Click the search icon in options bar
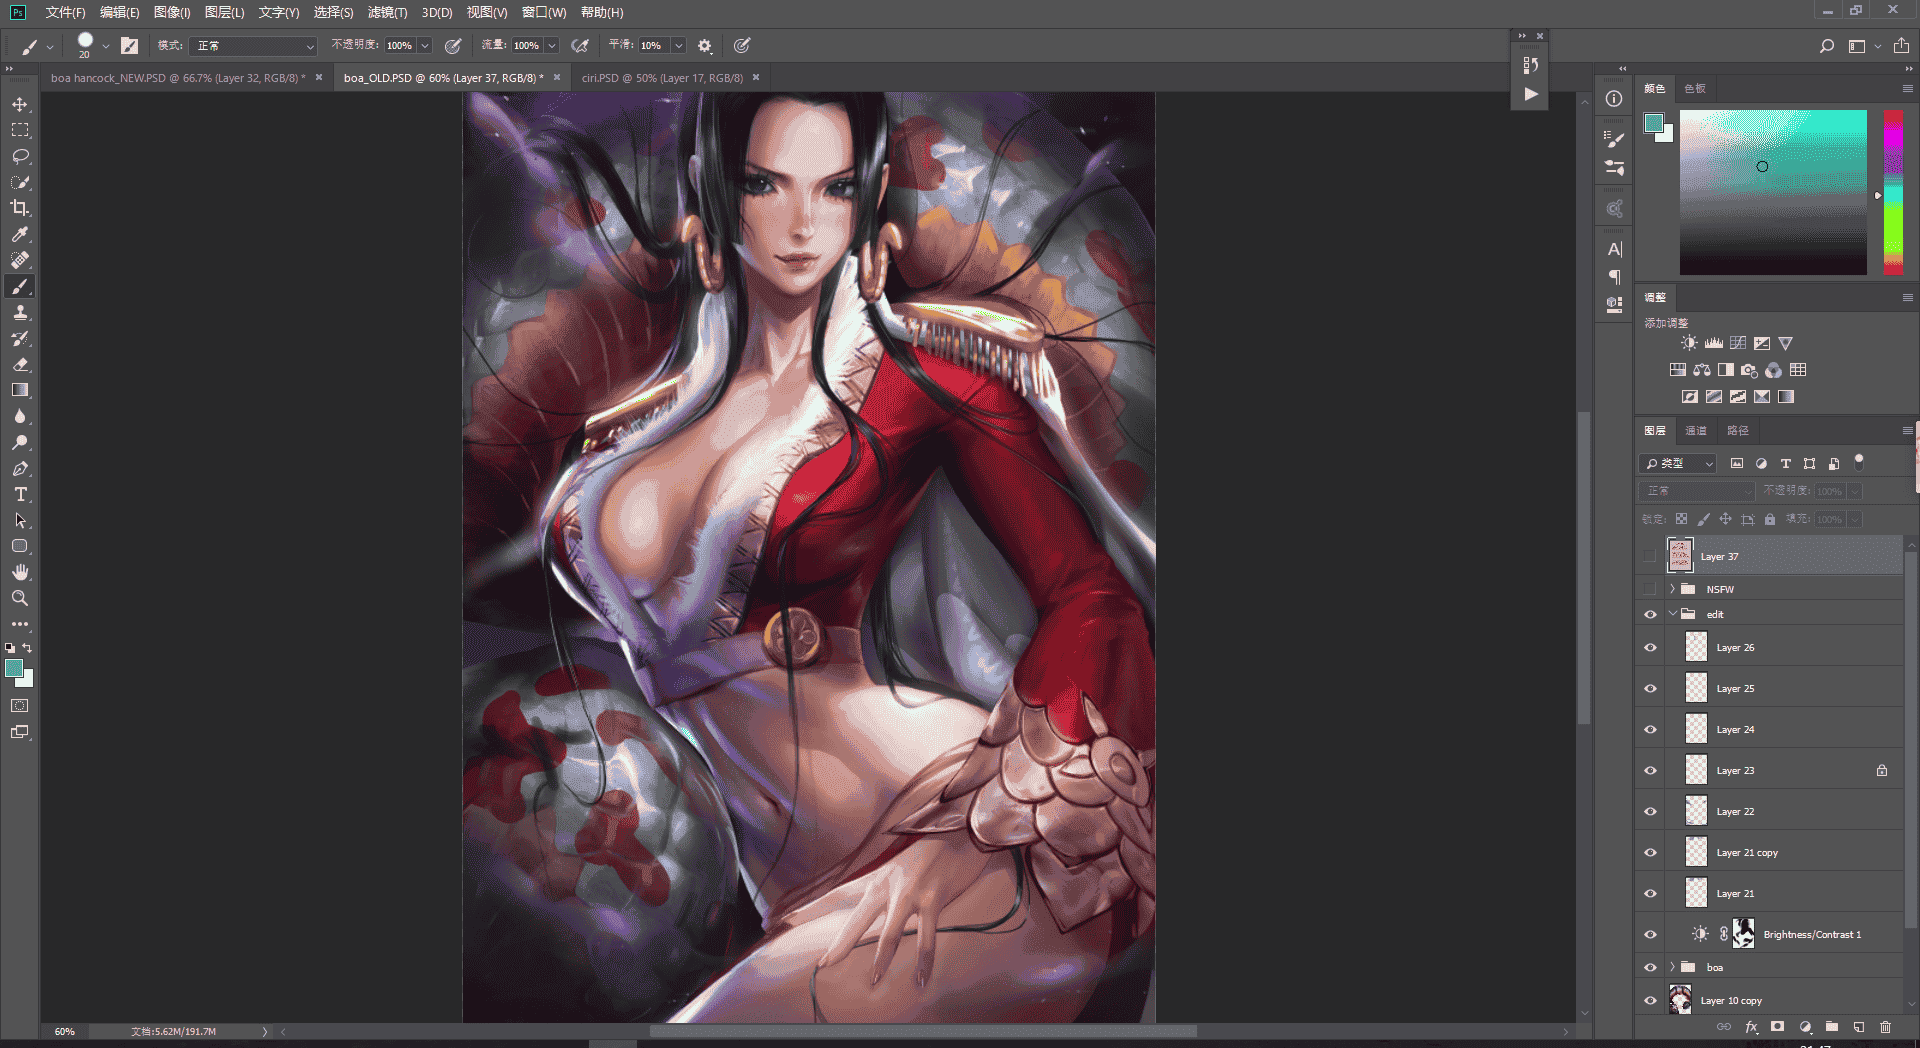The image size is (1920, 1048). tap(1827, 46)
